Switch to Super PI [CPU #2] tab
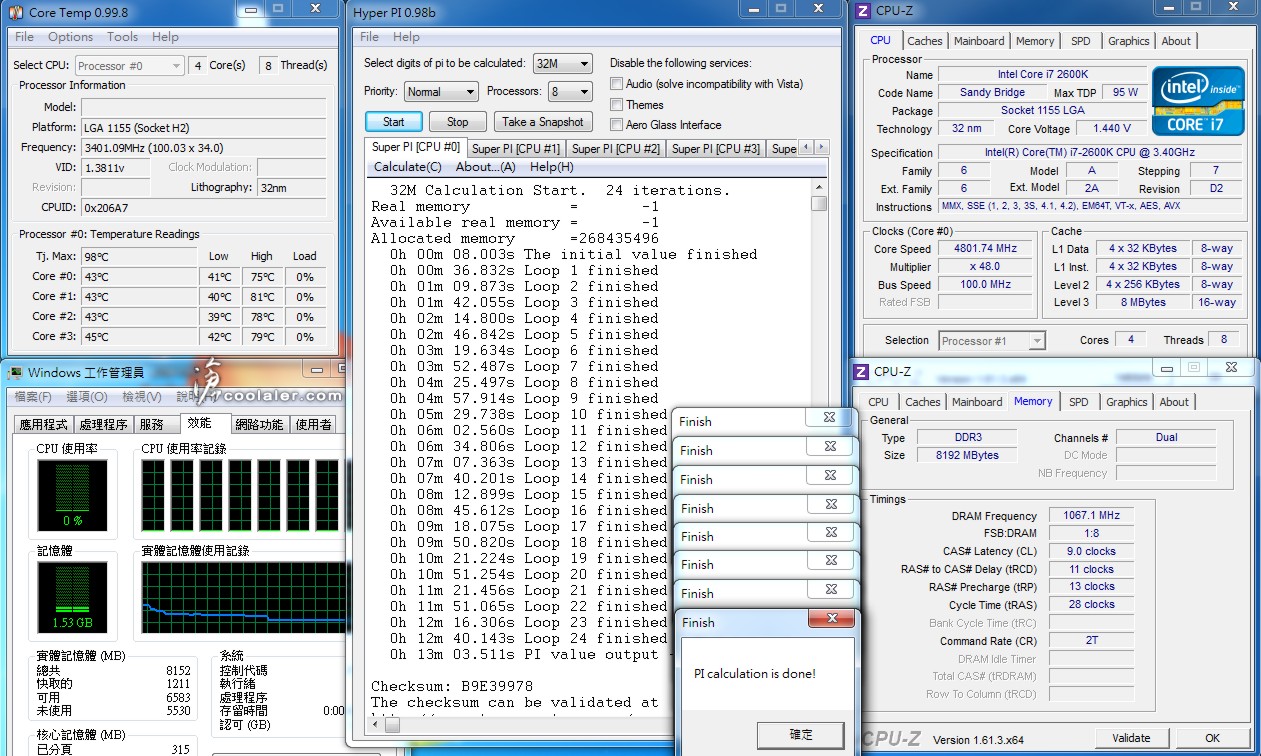 [616, 149]
